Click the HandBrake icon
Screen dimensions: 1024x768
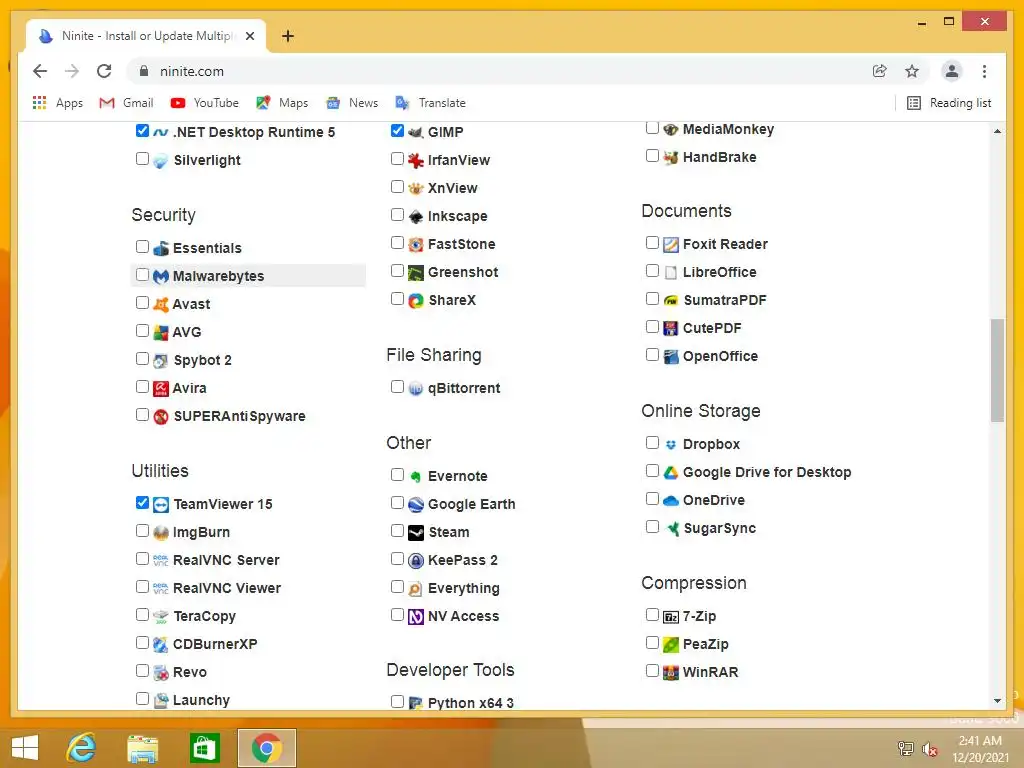671,157
